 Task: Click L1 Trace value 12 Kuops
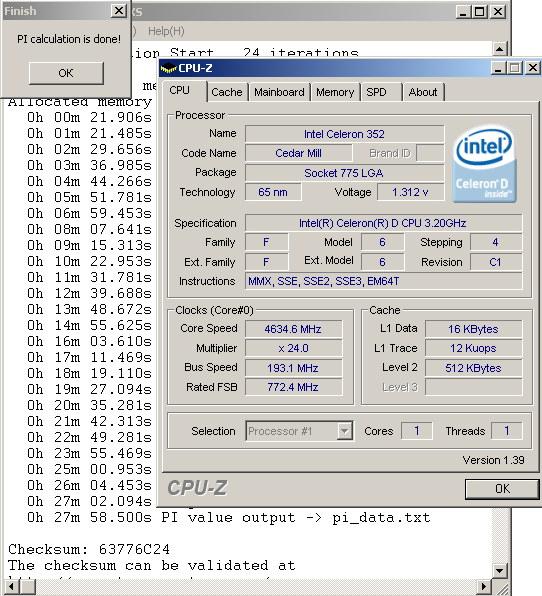473,348
